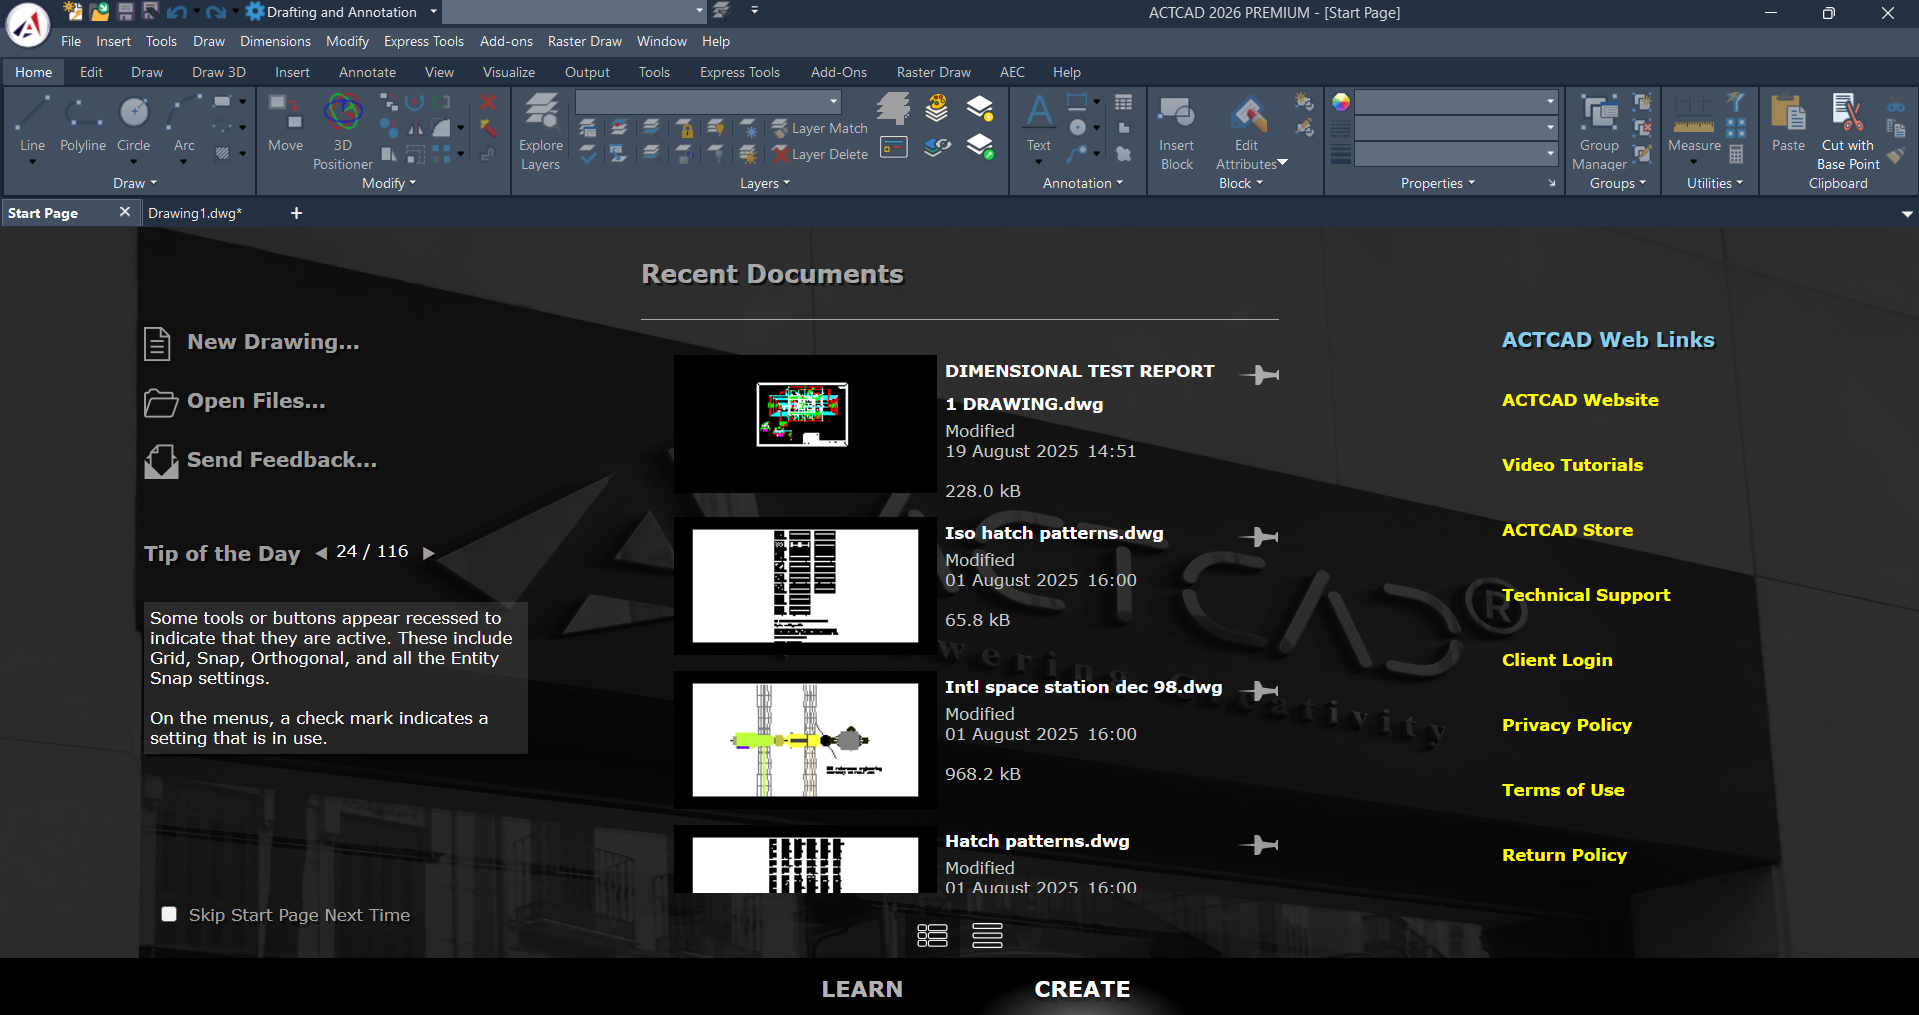
Task: Activate the Measure tool
Action: coord(1694,123)
